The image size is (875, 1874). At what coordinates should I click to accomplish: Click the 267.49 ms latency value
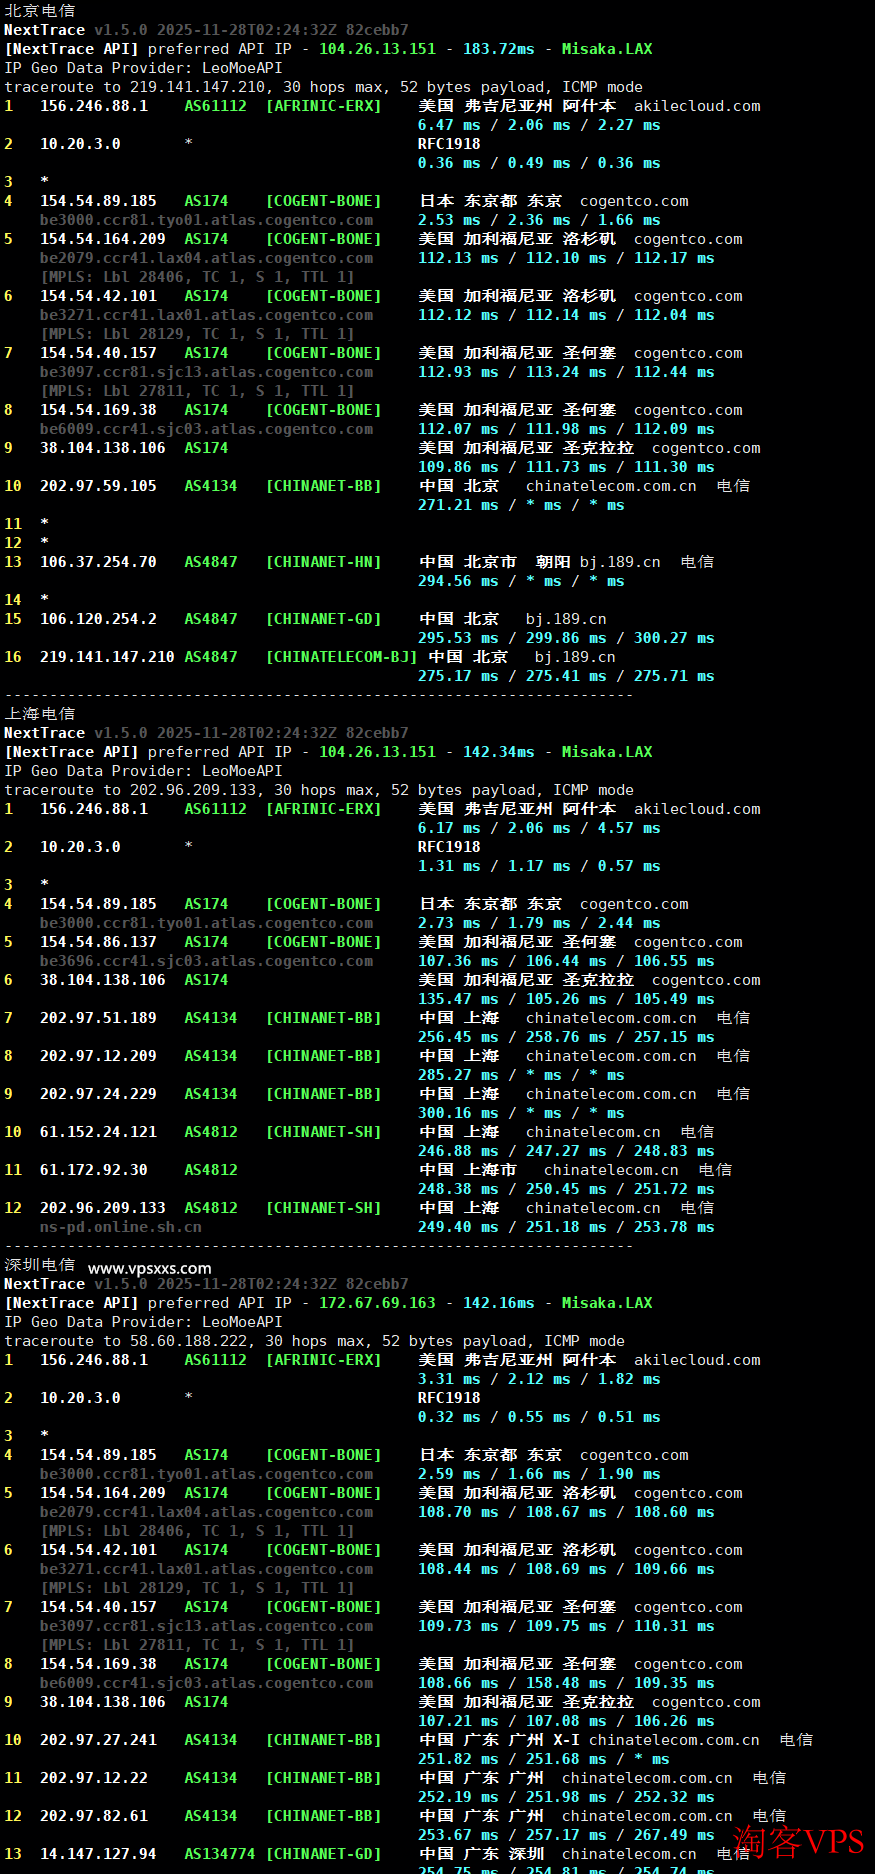click(x=674, y=1835)
